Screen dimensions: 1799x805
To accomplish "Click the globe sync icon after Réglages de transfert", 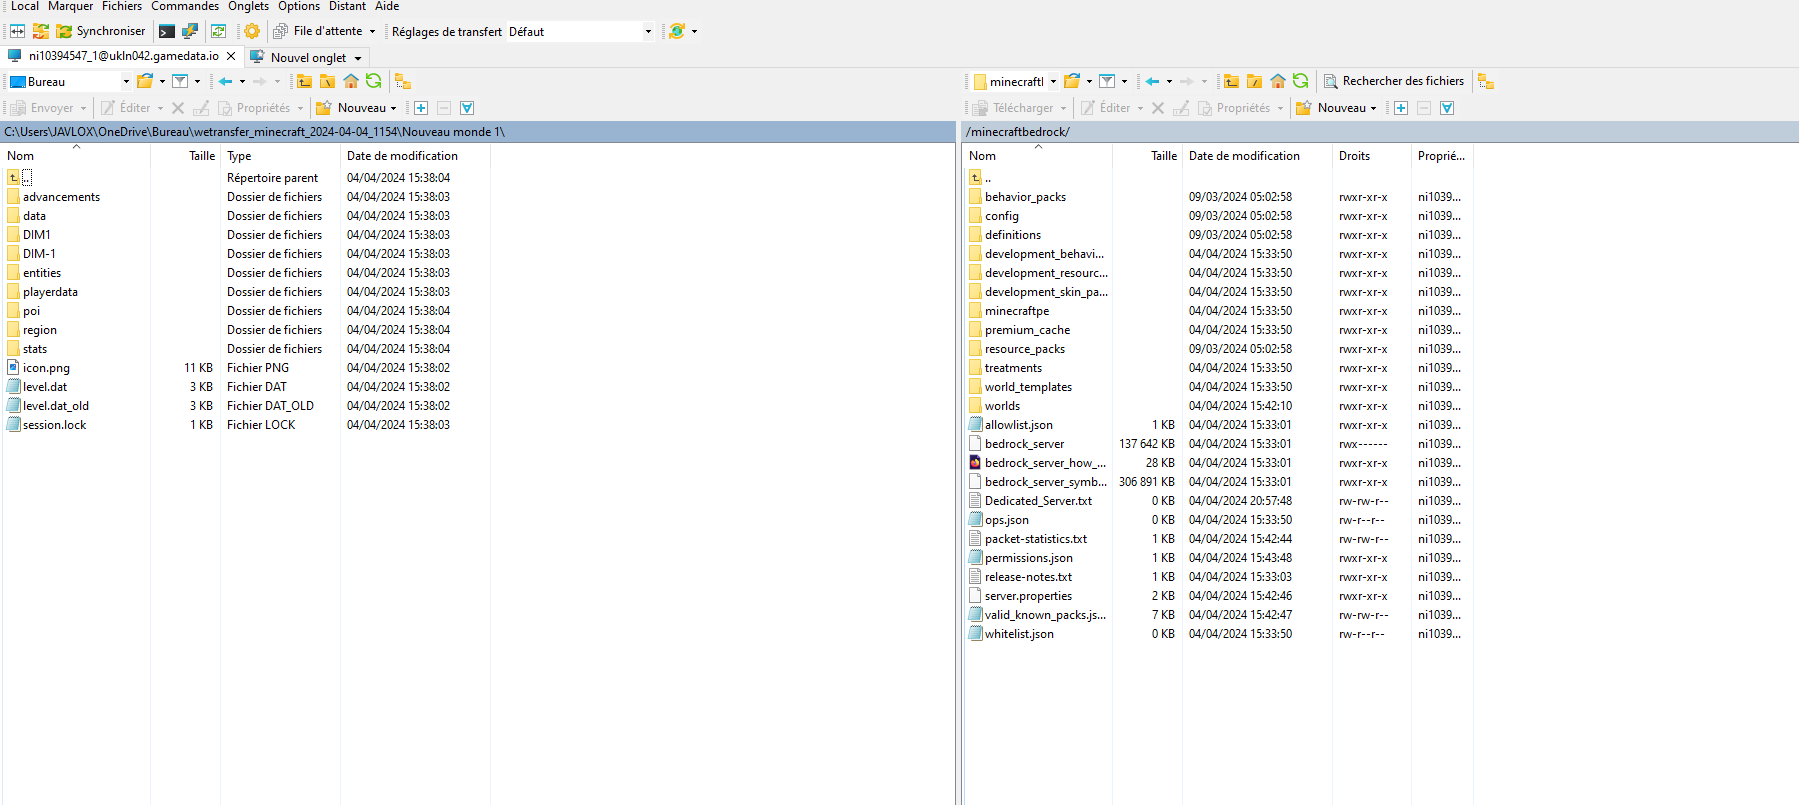I will point(677,31).
